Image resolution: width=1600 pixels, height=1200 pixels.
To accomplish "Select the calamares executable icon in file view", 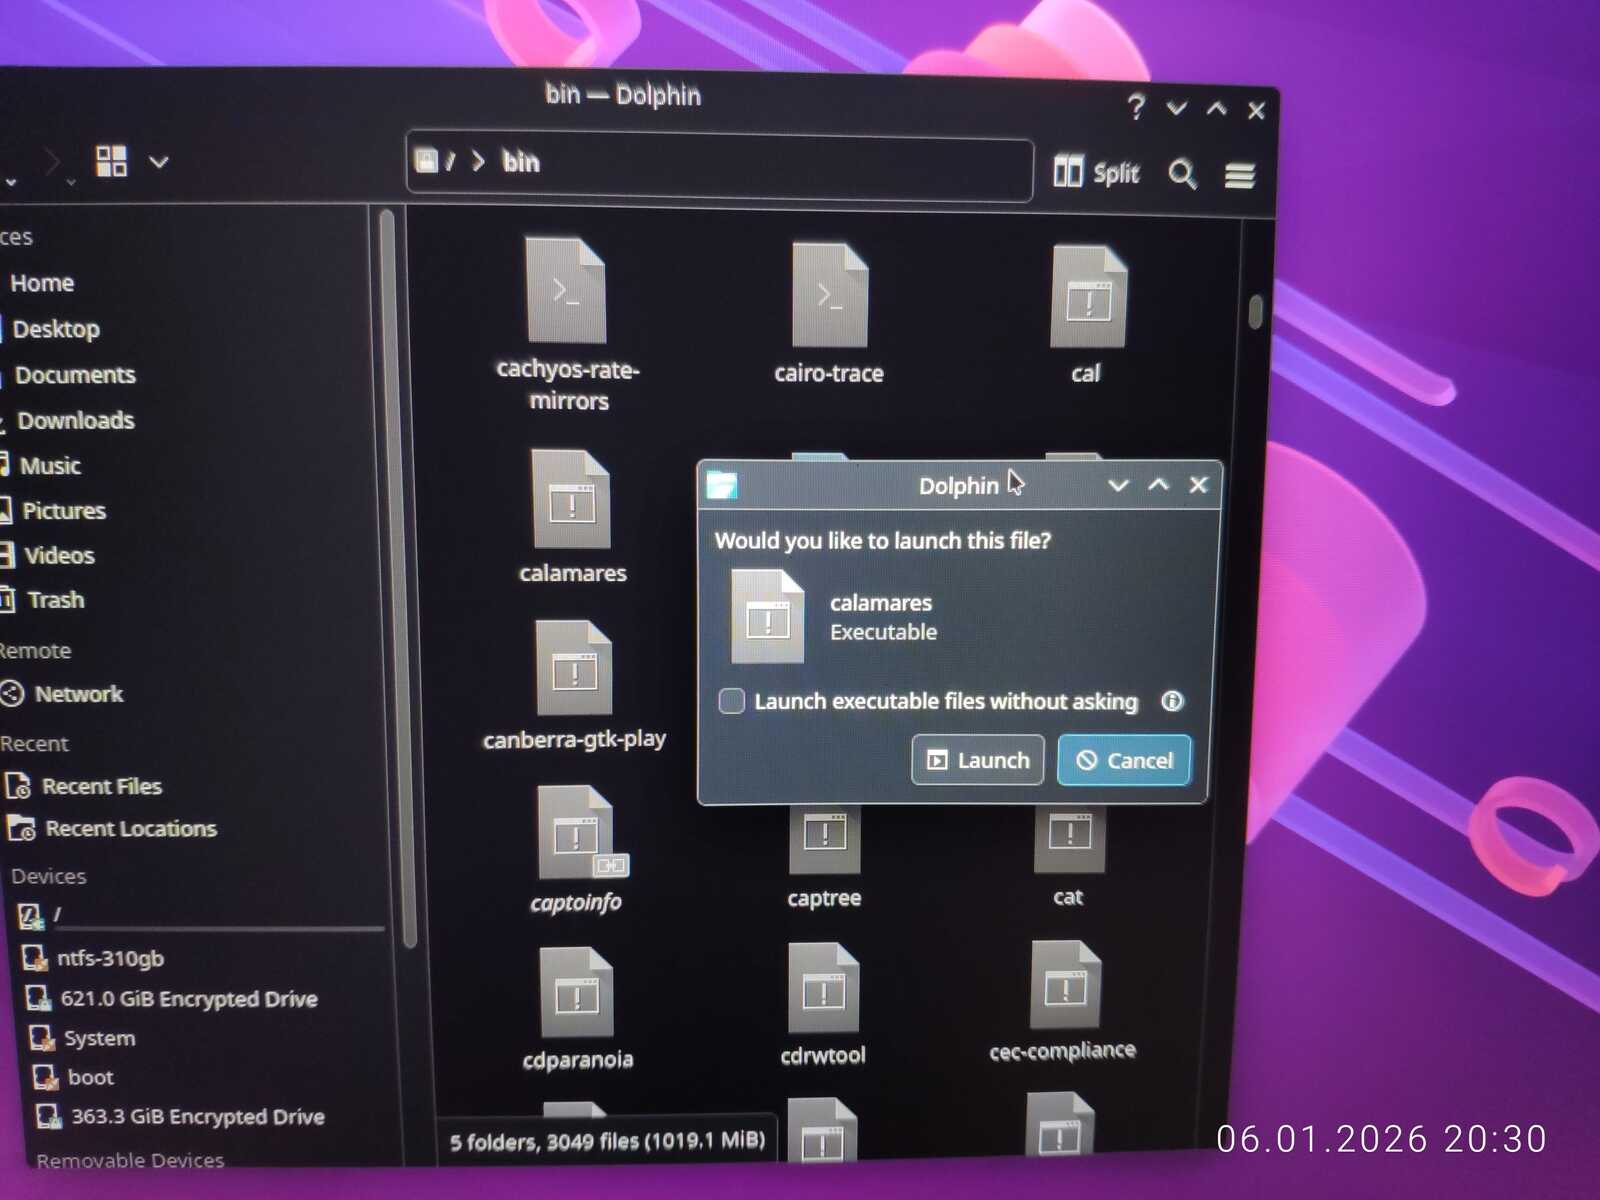I will click(571, 499).
